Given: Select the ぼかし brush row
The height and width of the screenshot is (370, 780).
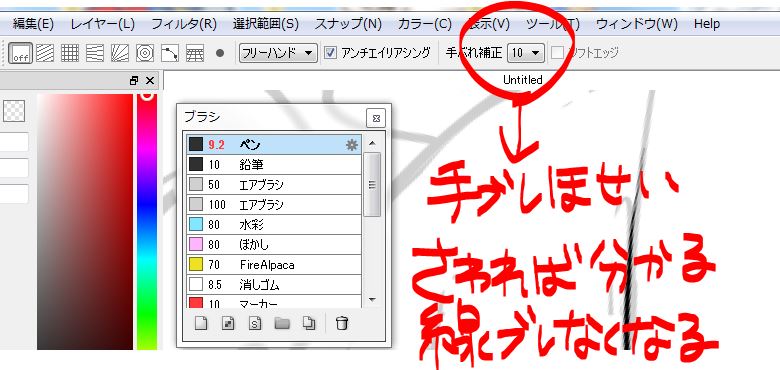Looking at the screenshot, I should (274, 245).
